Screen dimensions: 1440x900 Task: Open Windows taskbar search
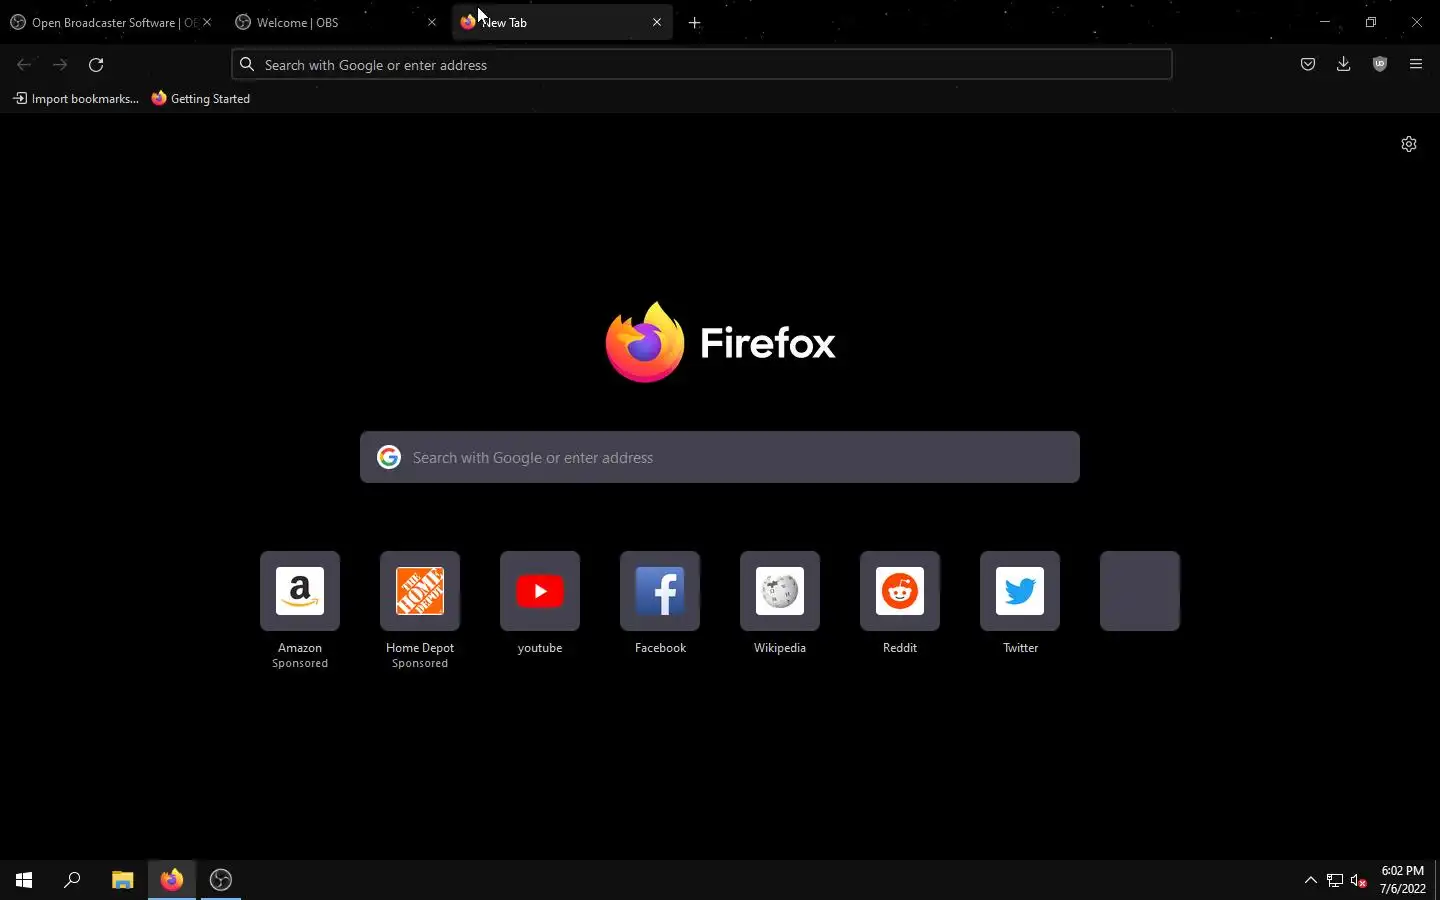(x=72, y=880)
